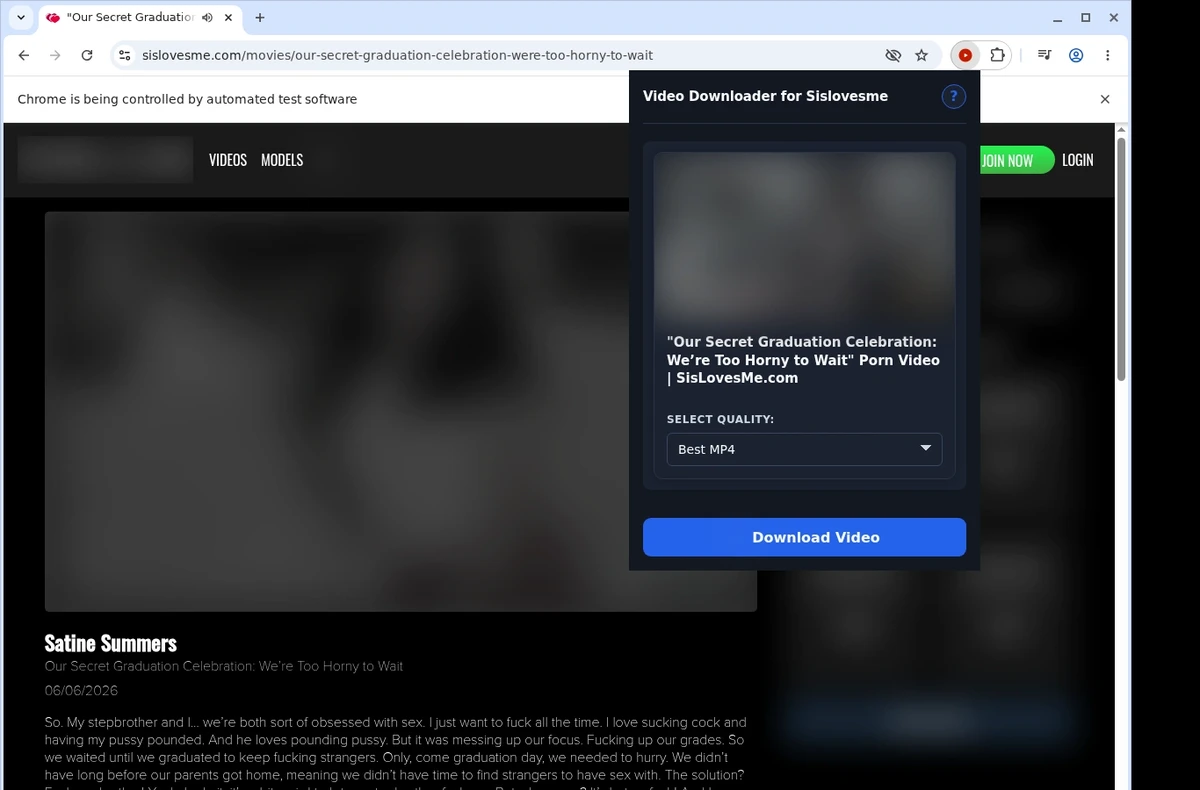The height and width of the screenshot is (790, 1200).
Task: Bookmark this page with the star icon
Action: (922, 56)
